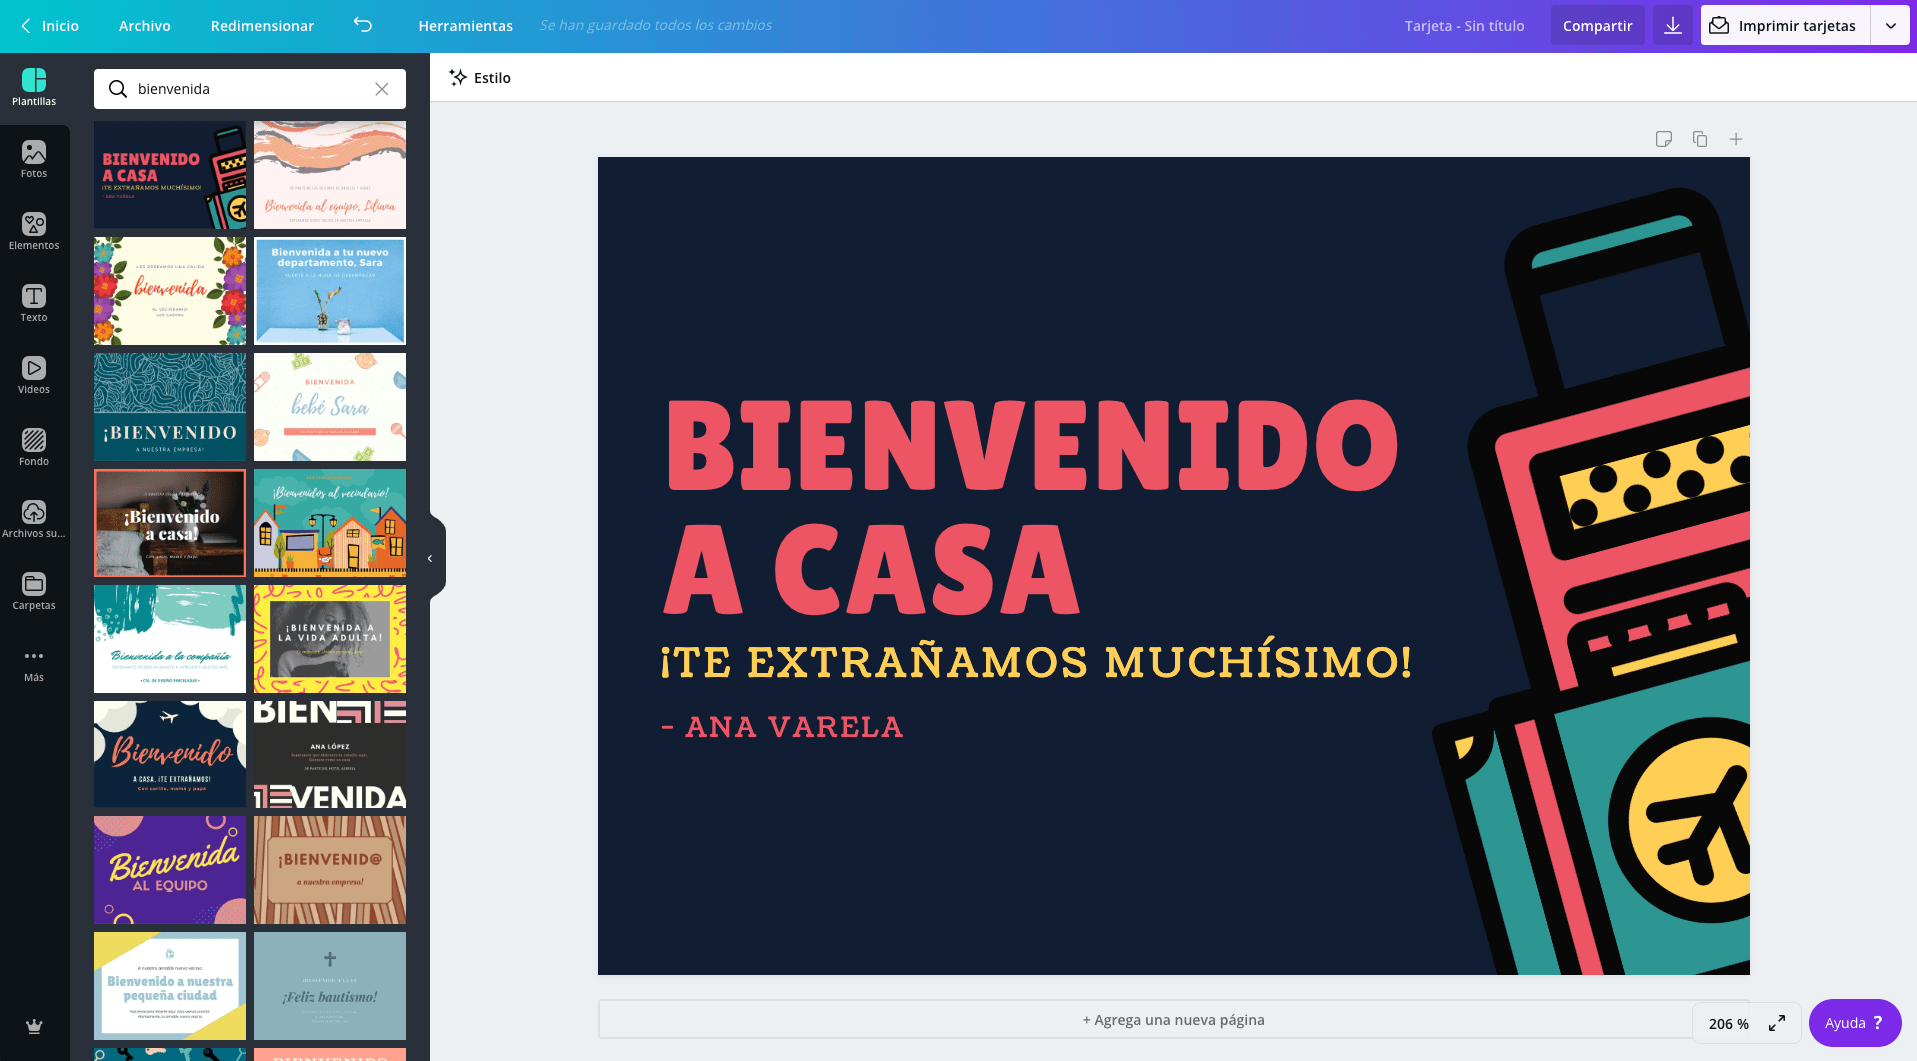Screen dimensions: 1917x1061
Task: Open the Herramientas menu
Action: [466, 26]
